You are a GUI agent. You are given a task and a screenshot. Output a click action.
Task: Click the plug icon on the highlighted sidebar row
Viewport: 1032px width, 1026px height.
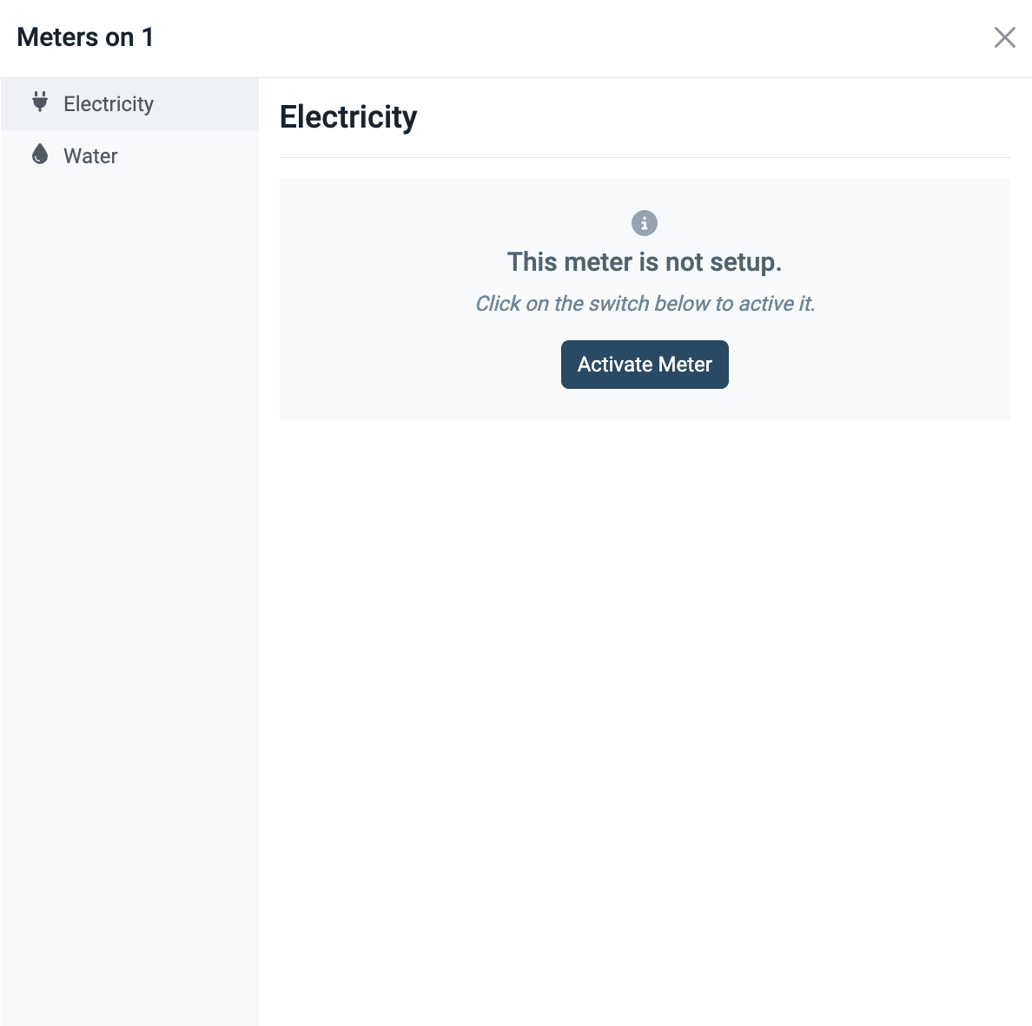[x=39, y=103]
